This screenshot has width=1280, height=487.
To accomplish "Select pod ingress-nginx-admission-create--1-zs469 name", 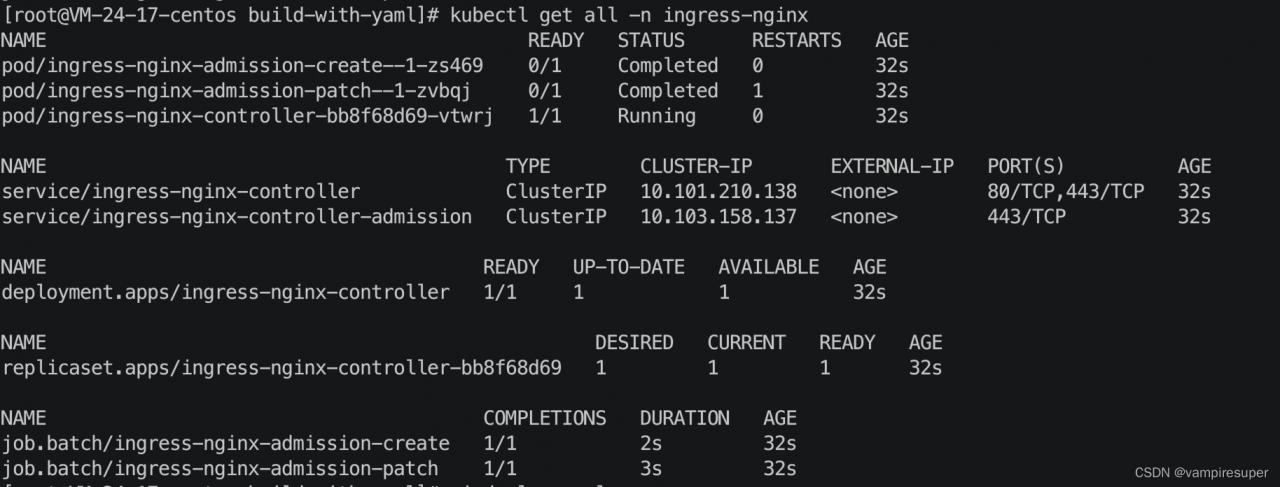I will 242,65.
